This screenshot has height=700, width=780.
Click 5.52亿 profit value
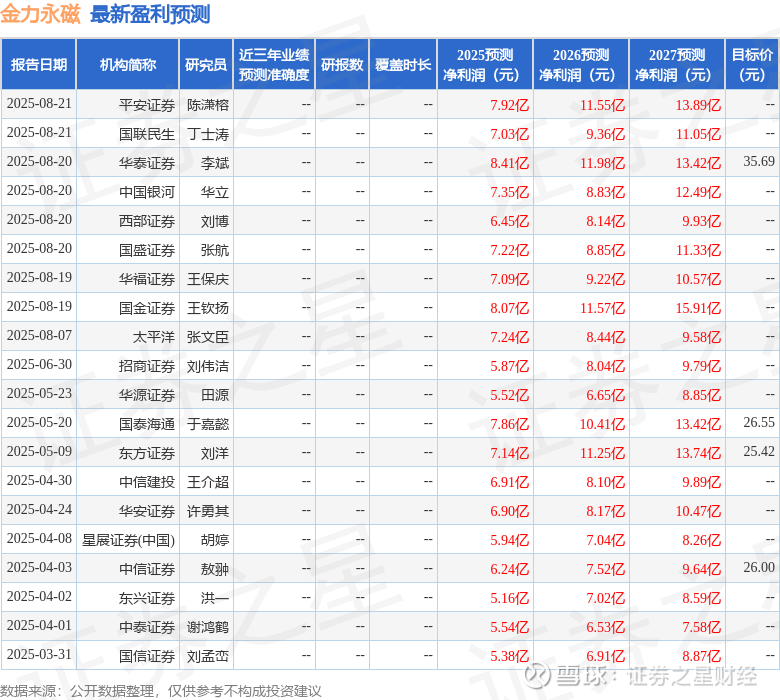pos(509,395)
